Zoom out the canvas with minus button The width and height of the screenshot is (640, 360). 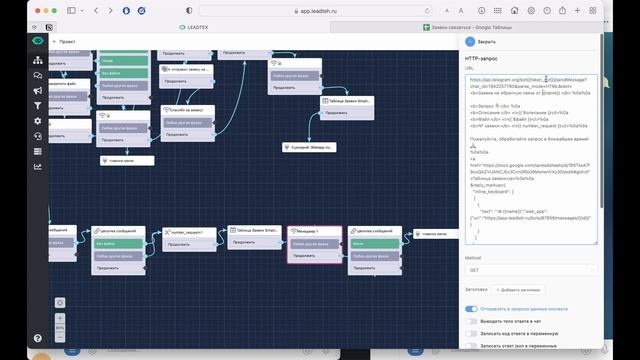point(60,337)
